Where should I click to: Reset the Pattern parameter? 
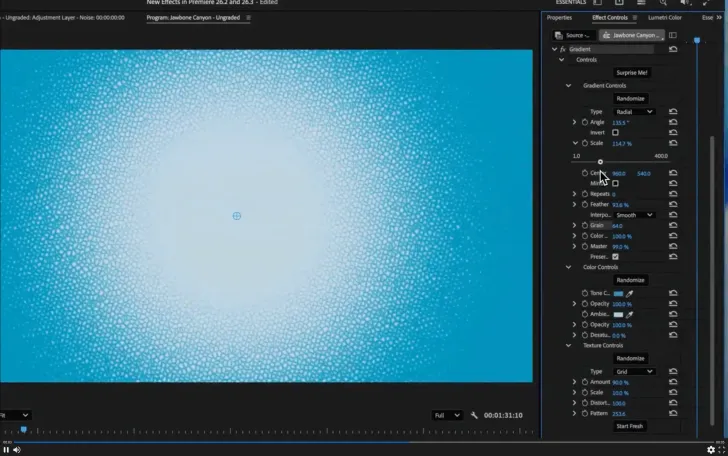click(673, 413)
